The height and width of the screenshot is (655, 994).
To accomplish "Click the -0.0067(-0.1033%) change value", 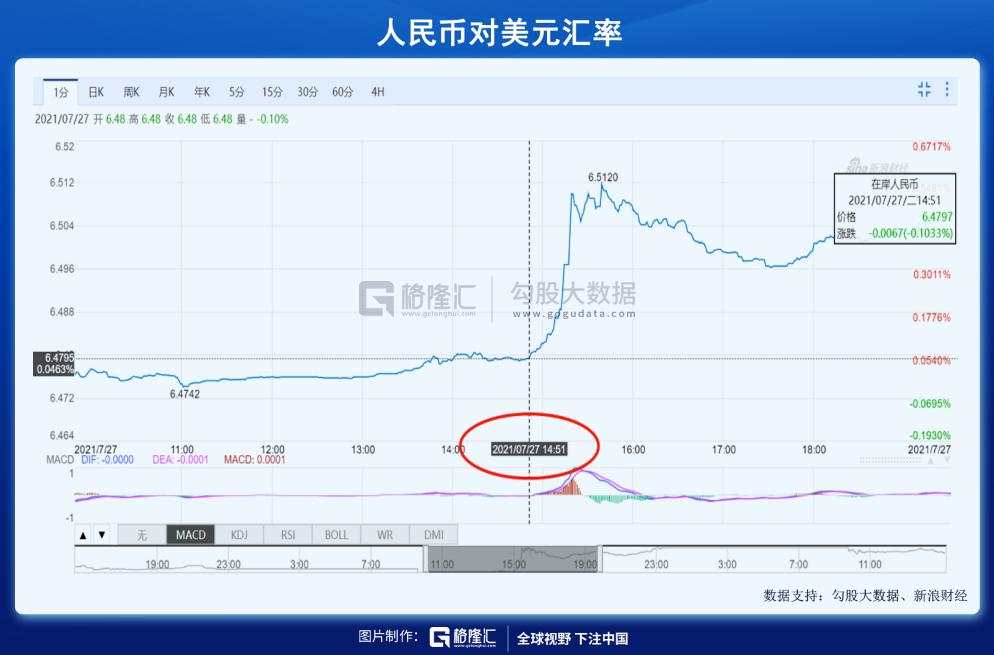I will pyautogui.click(x=910, y=233).
